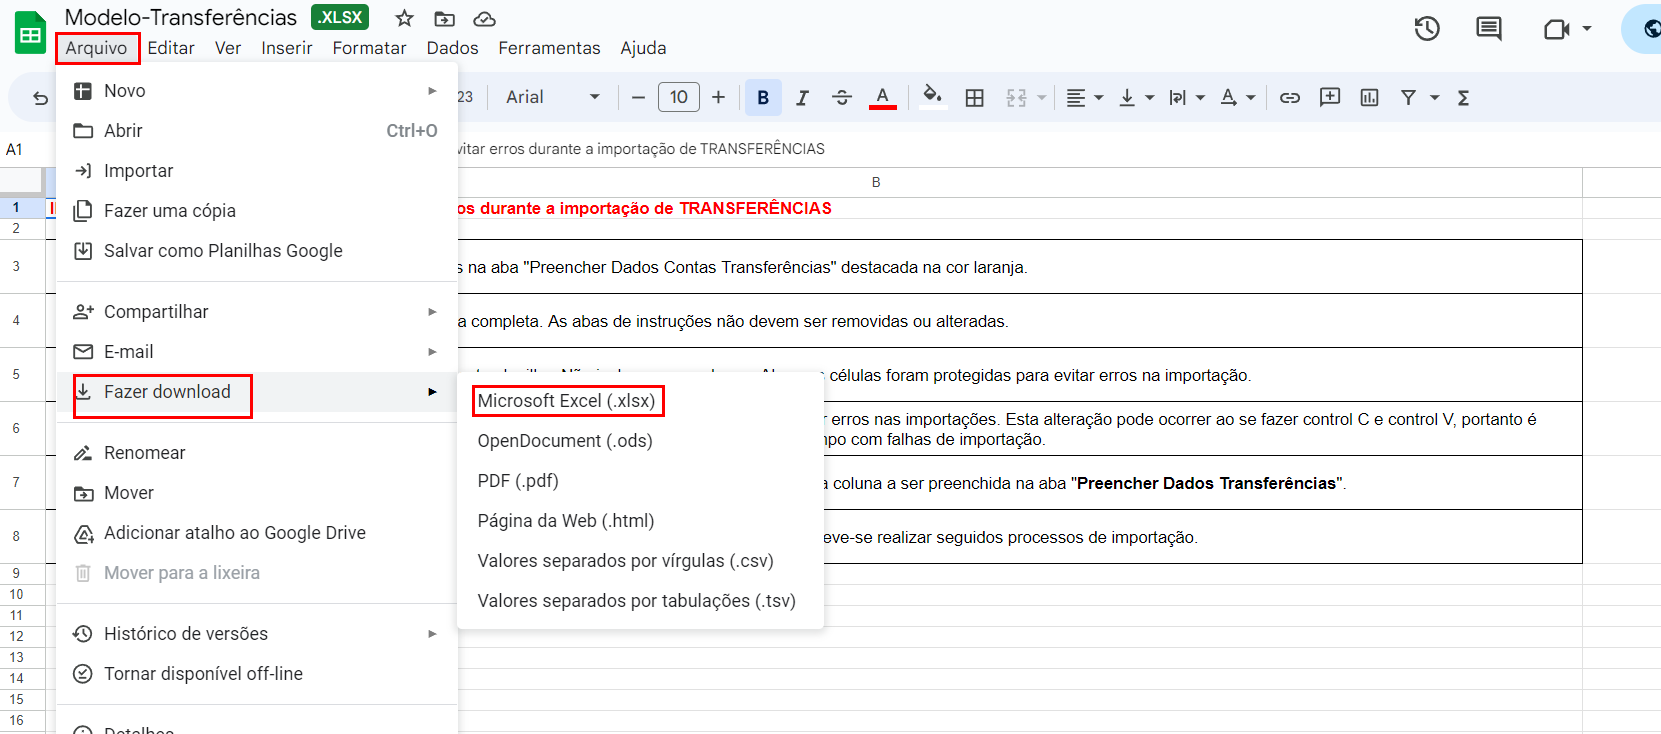The image size is (1661, 734).
Task: Click the font size input field
Action: pos(678,97)
